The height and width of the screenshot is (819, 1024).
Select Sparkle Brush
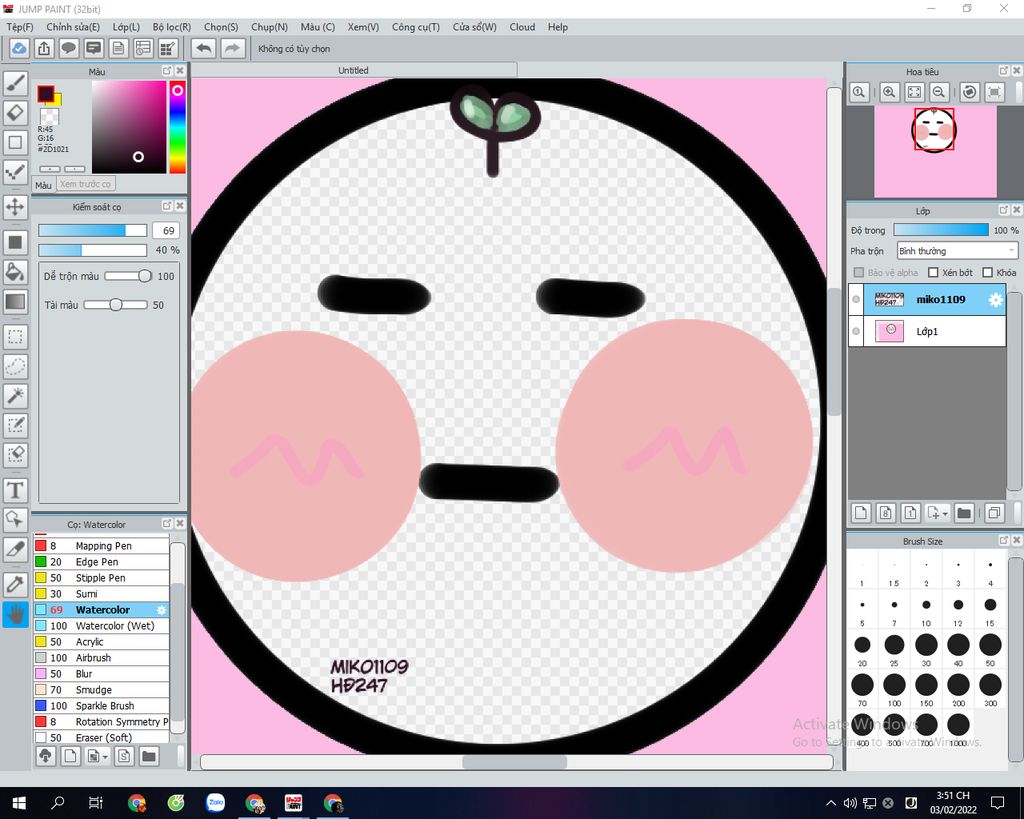tap(101, 705)
